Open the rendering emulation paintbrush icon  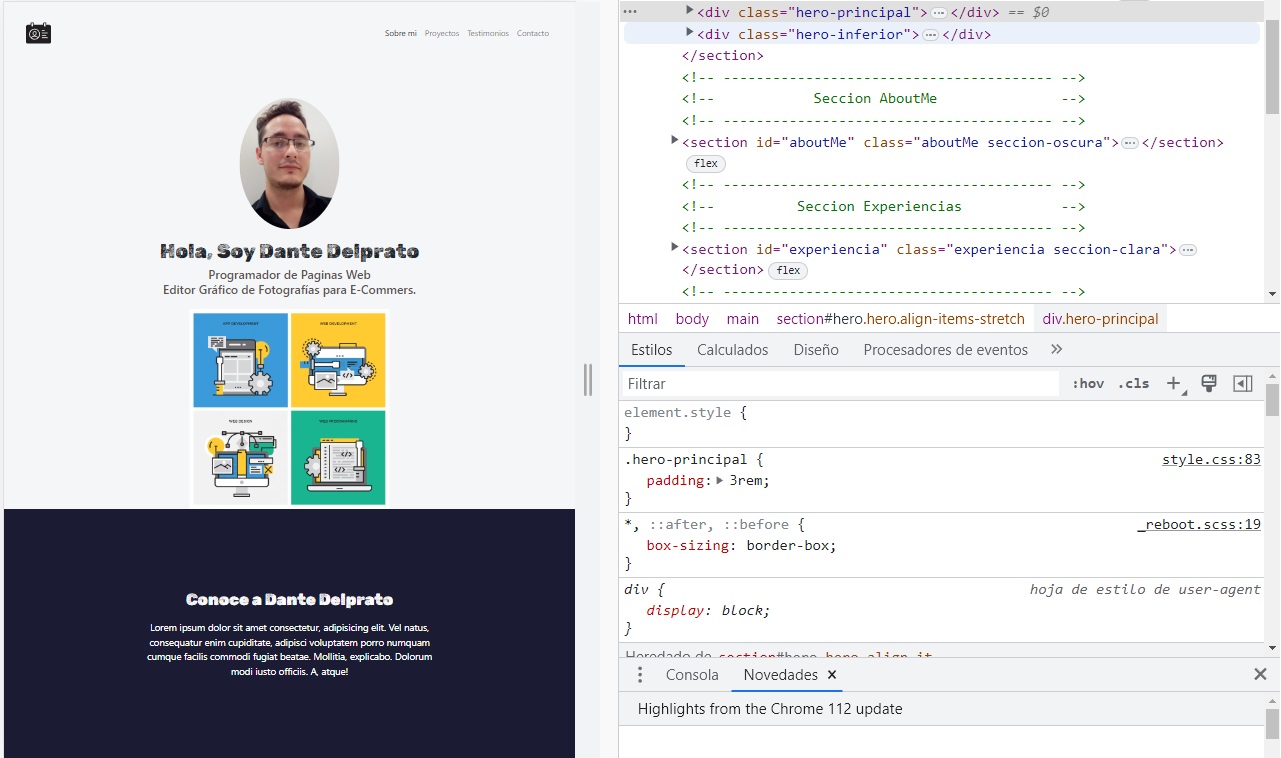[1208, 384]
